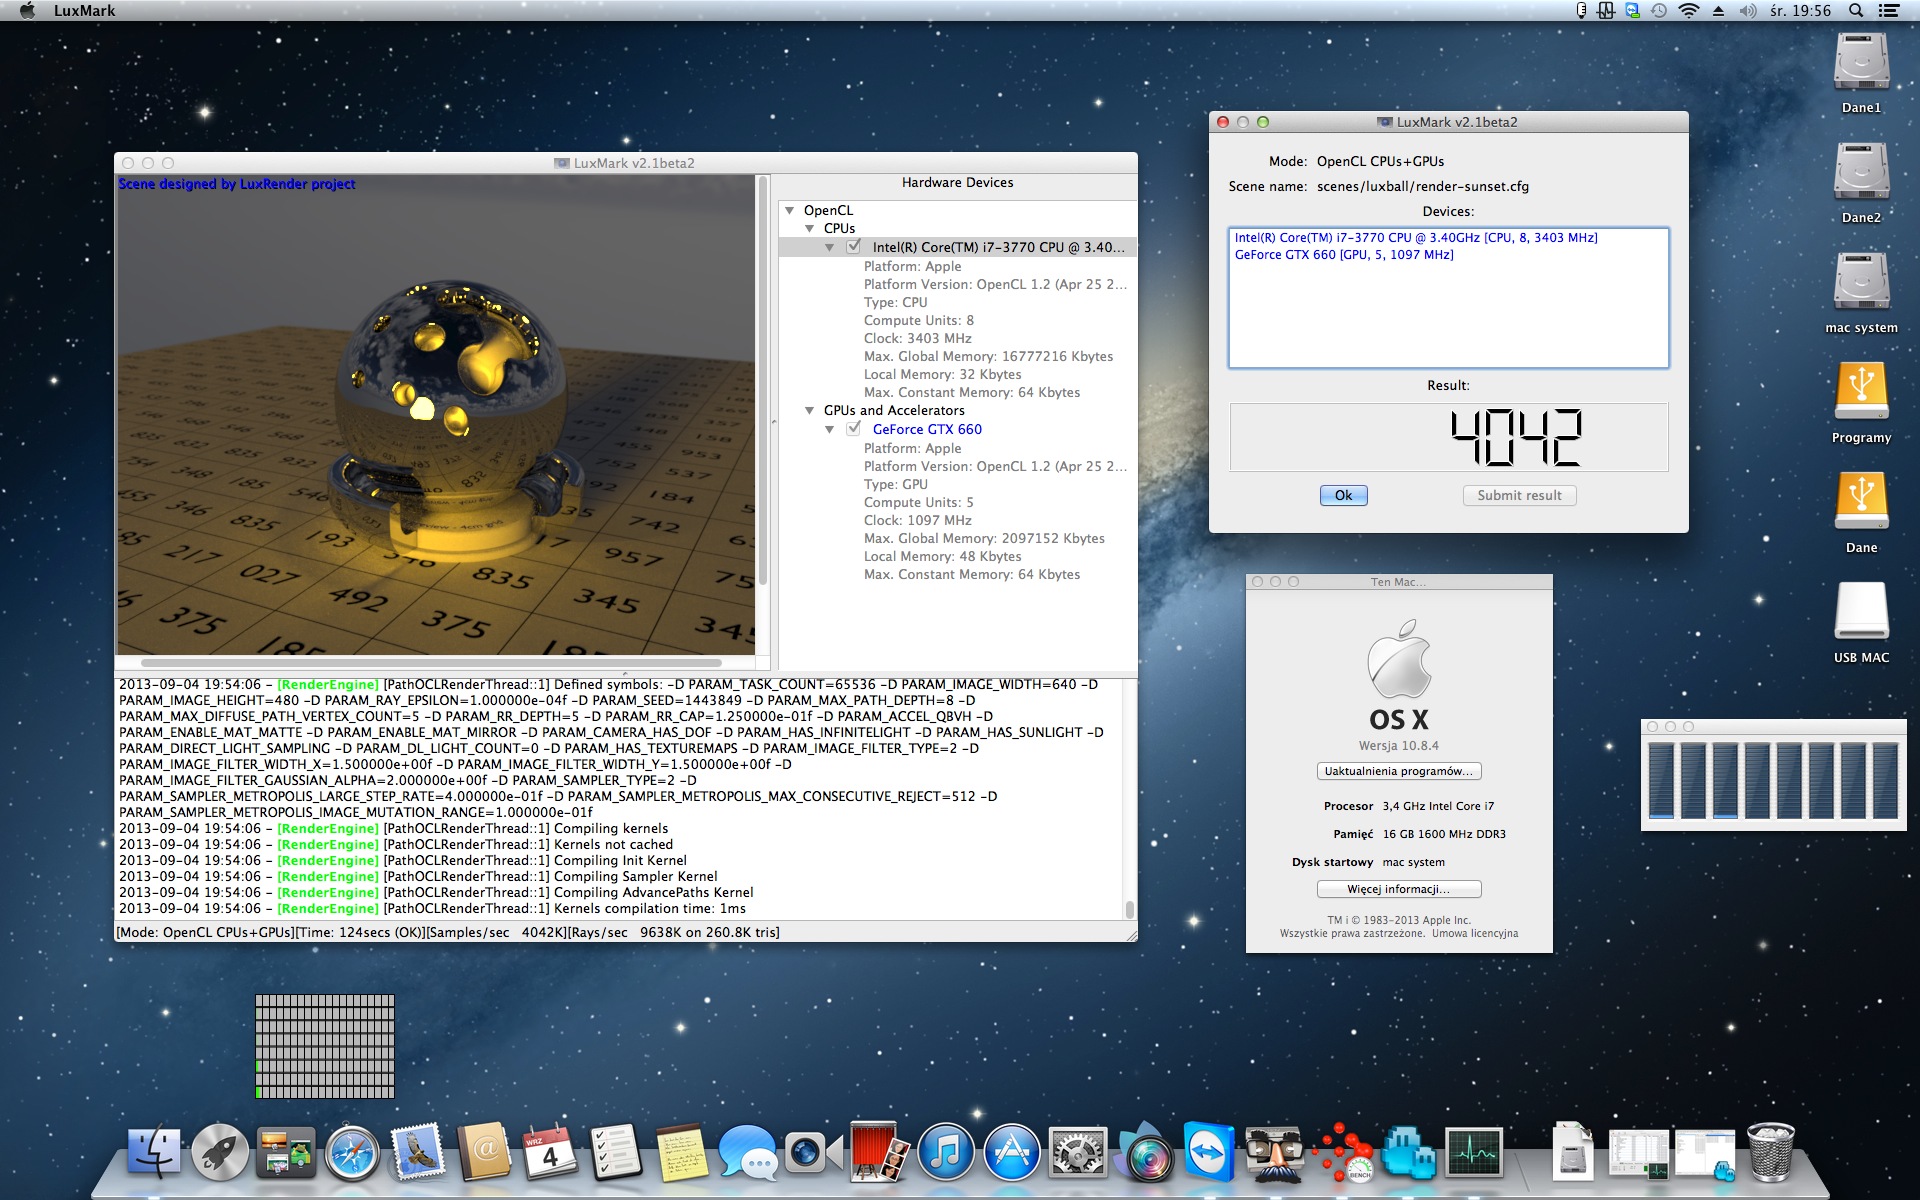
Task: Open Reminders checklist icon in dock
Action: coord(616,1153)
